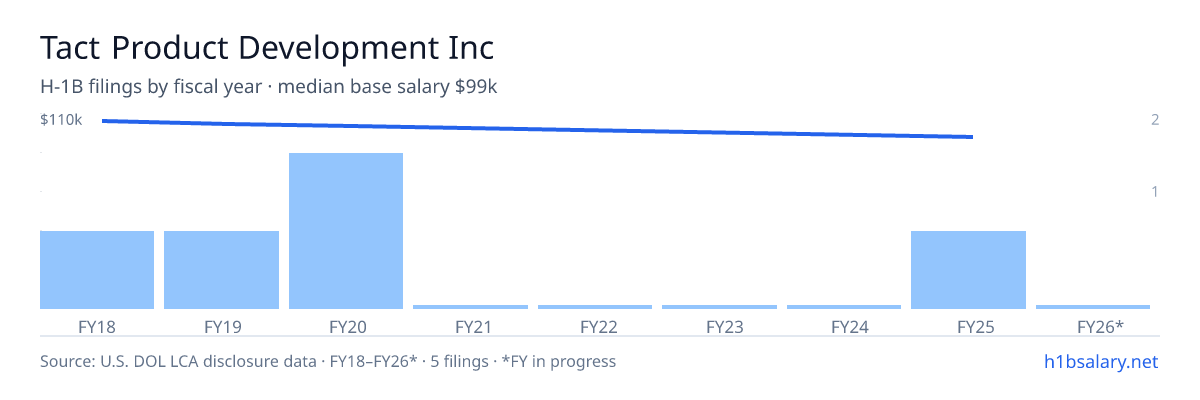Screen dimensions: 1200x400
Task: Click the right axis label 2
Action: coord(1155,120)
